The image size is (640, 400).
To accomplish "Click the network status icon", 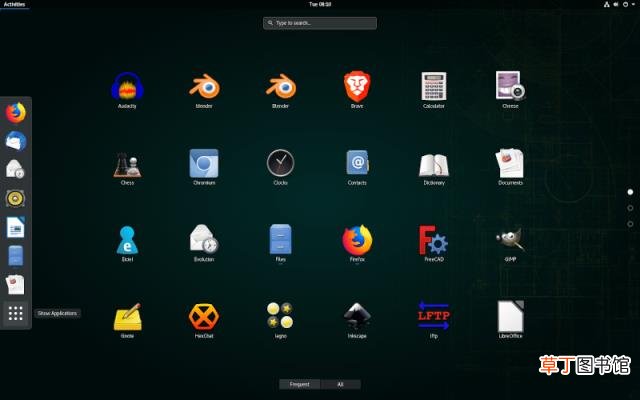I will point(607,4).
